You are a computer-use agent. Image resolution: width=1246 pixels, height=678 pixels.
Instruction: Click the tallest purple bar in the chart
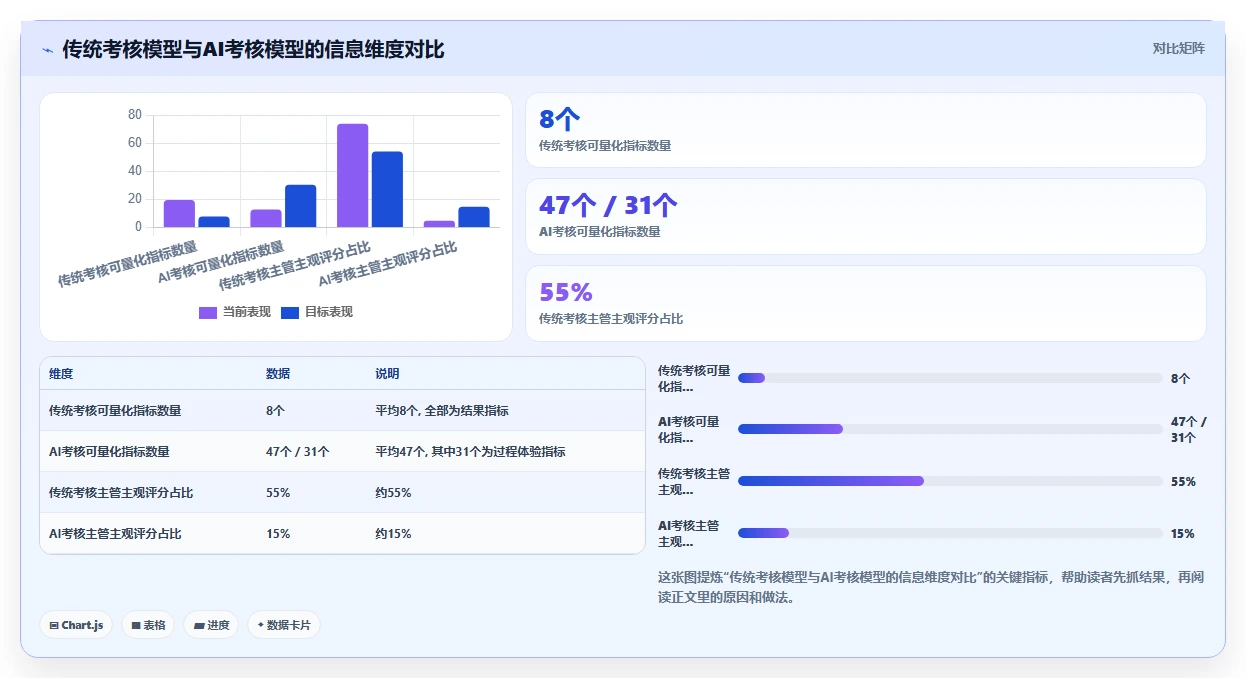click(352, 176)
